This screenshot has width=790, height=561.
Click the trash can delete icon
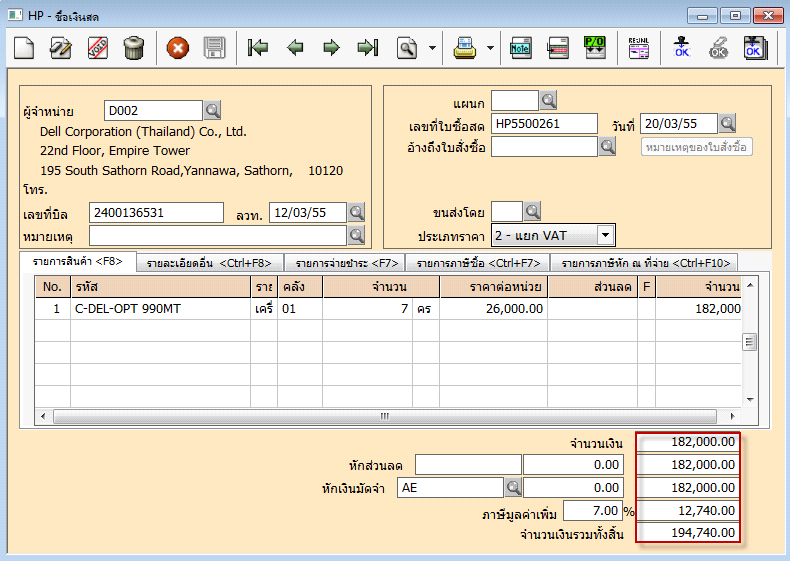tap(133, 47)
